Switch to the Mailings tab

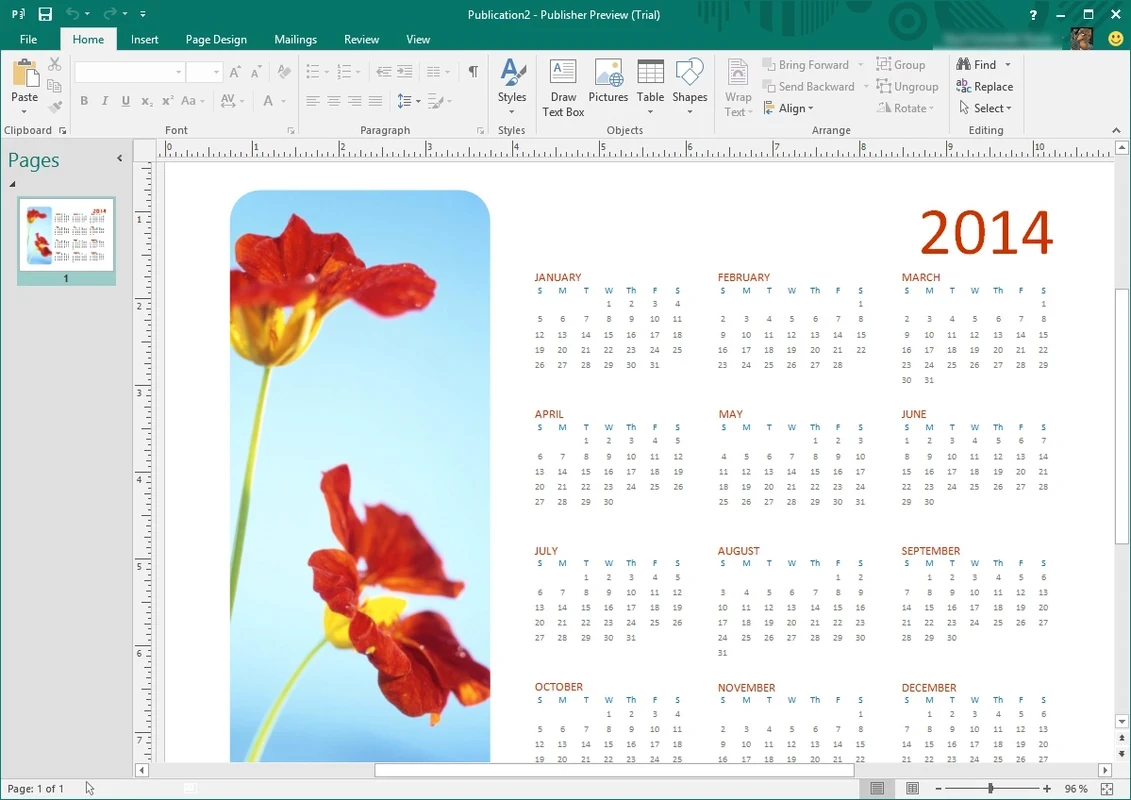tap(295, 39)
